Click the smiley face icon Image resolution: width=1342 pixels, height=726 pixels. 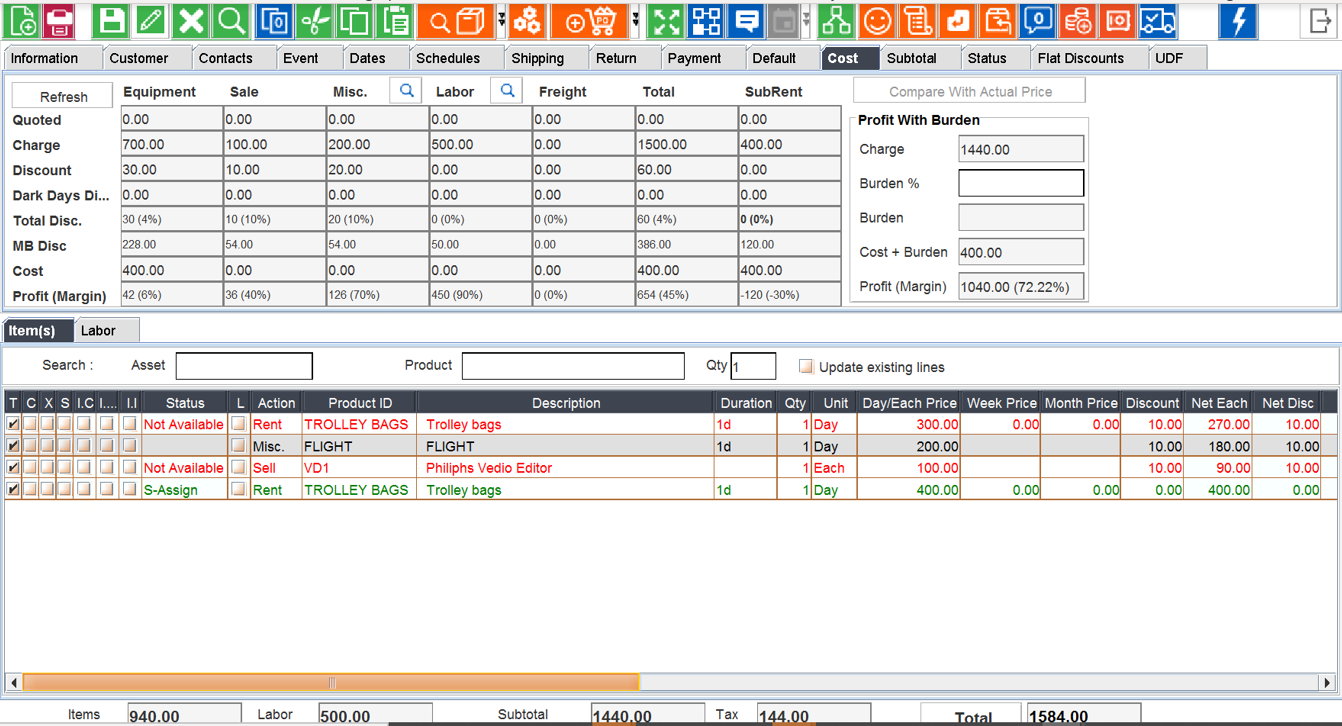click(877, 20)
